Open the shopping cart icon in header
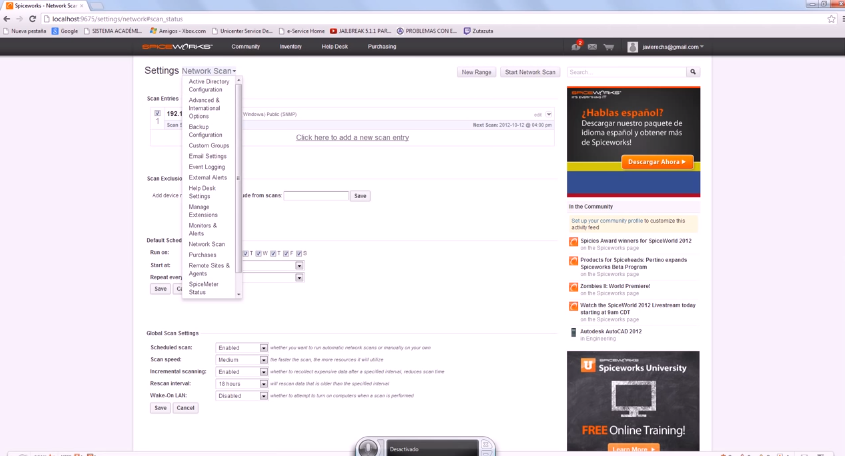Image resolution: width=845 pixels, height=456 pixels. (608, 47)
